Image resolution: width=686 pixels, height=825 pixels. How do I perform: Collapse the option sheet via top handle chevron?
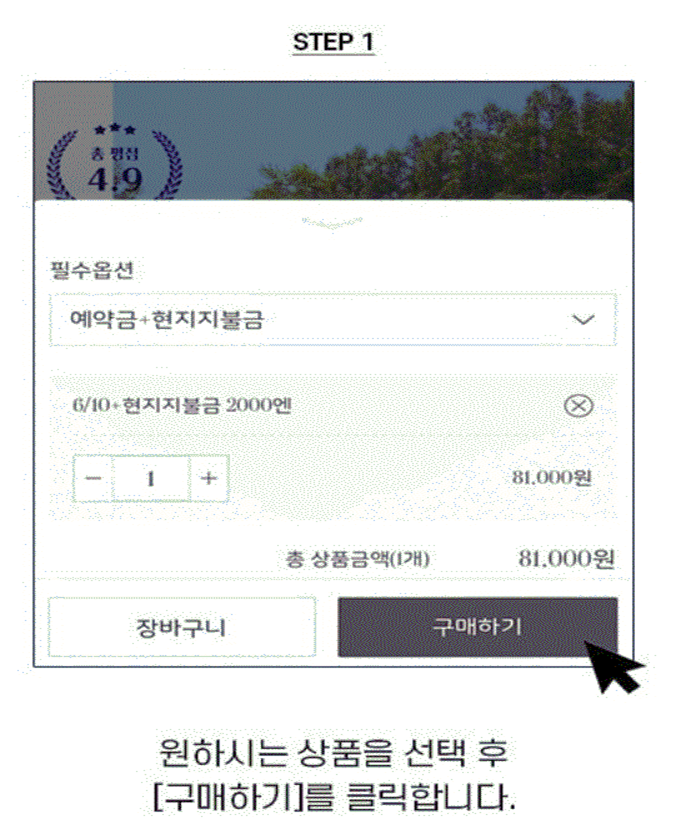pyautogui.click(x=332, y=223)
